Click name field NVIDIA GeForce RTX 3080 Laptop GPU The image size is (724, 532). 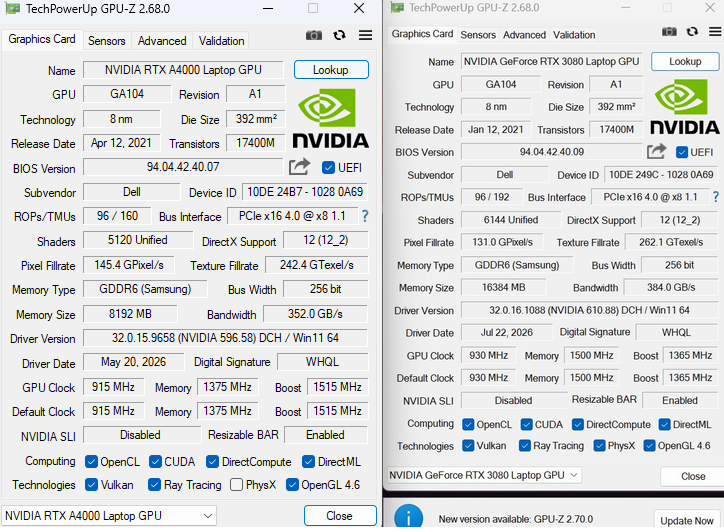552,61
